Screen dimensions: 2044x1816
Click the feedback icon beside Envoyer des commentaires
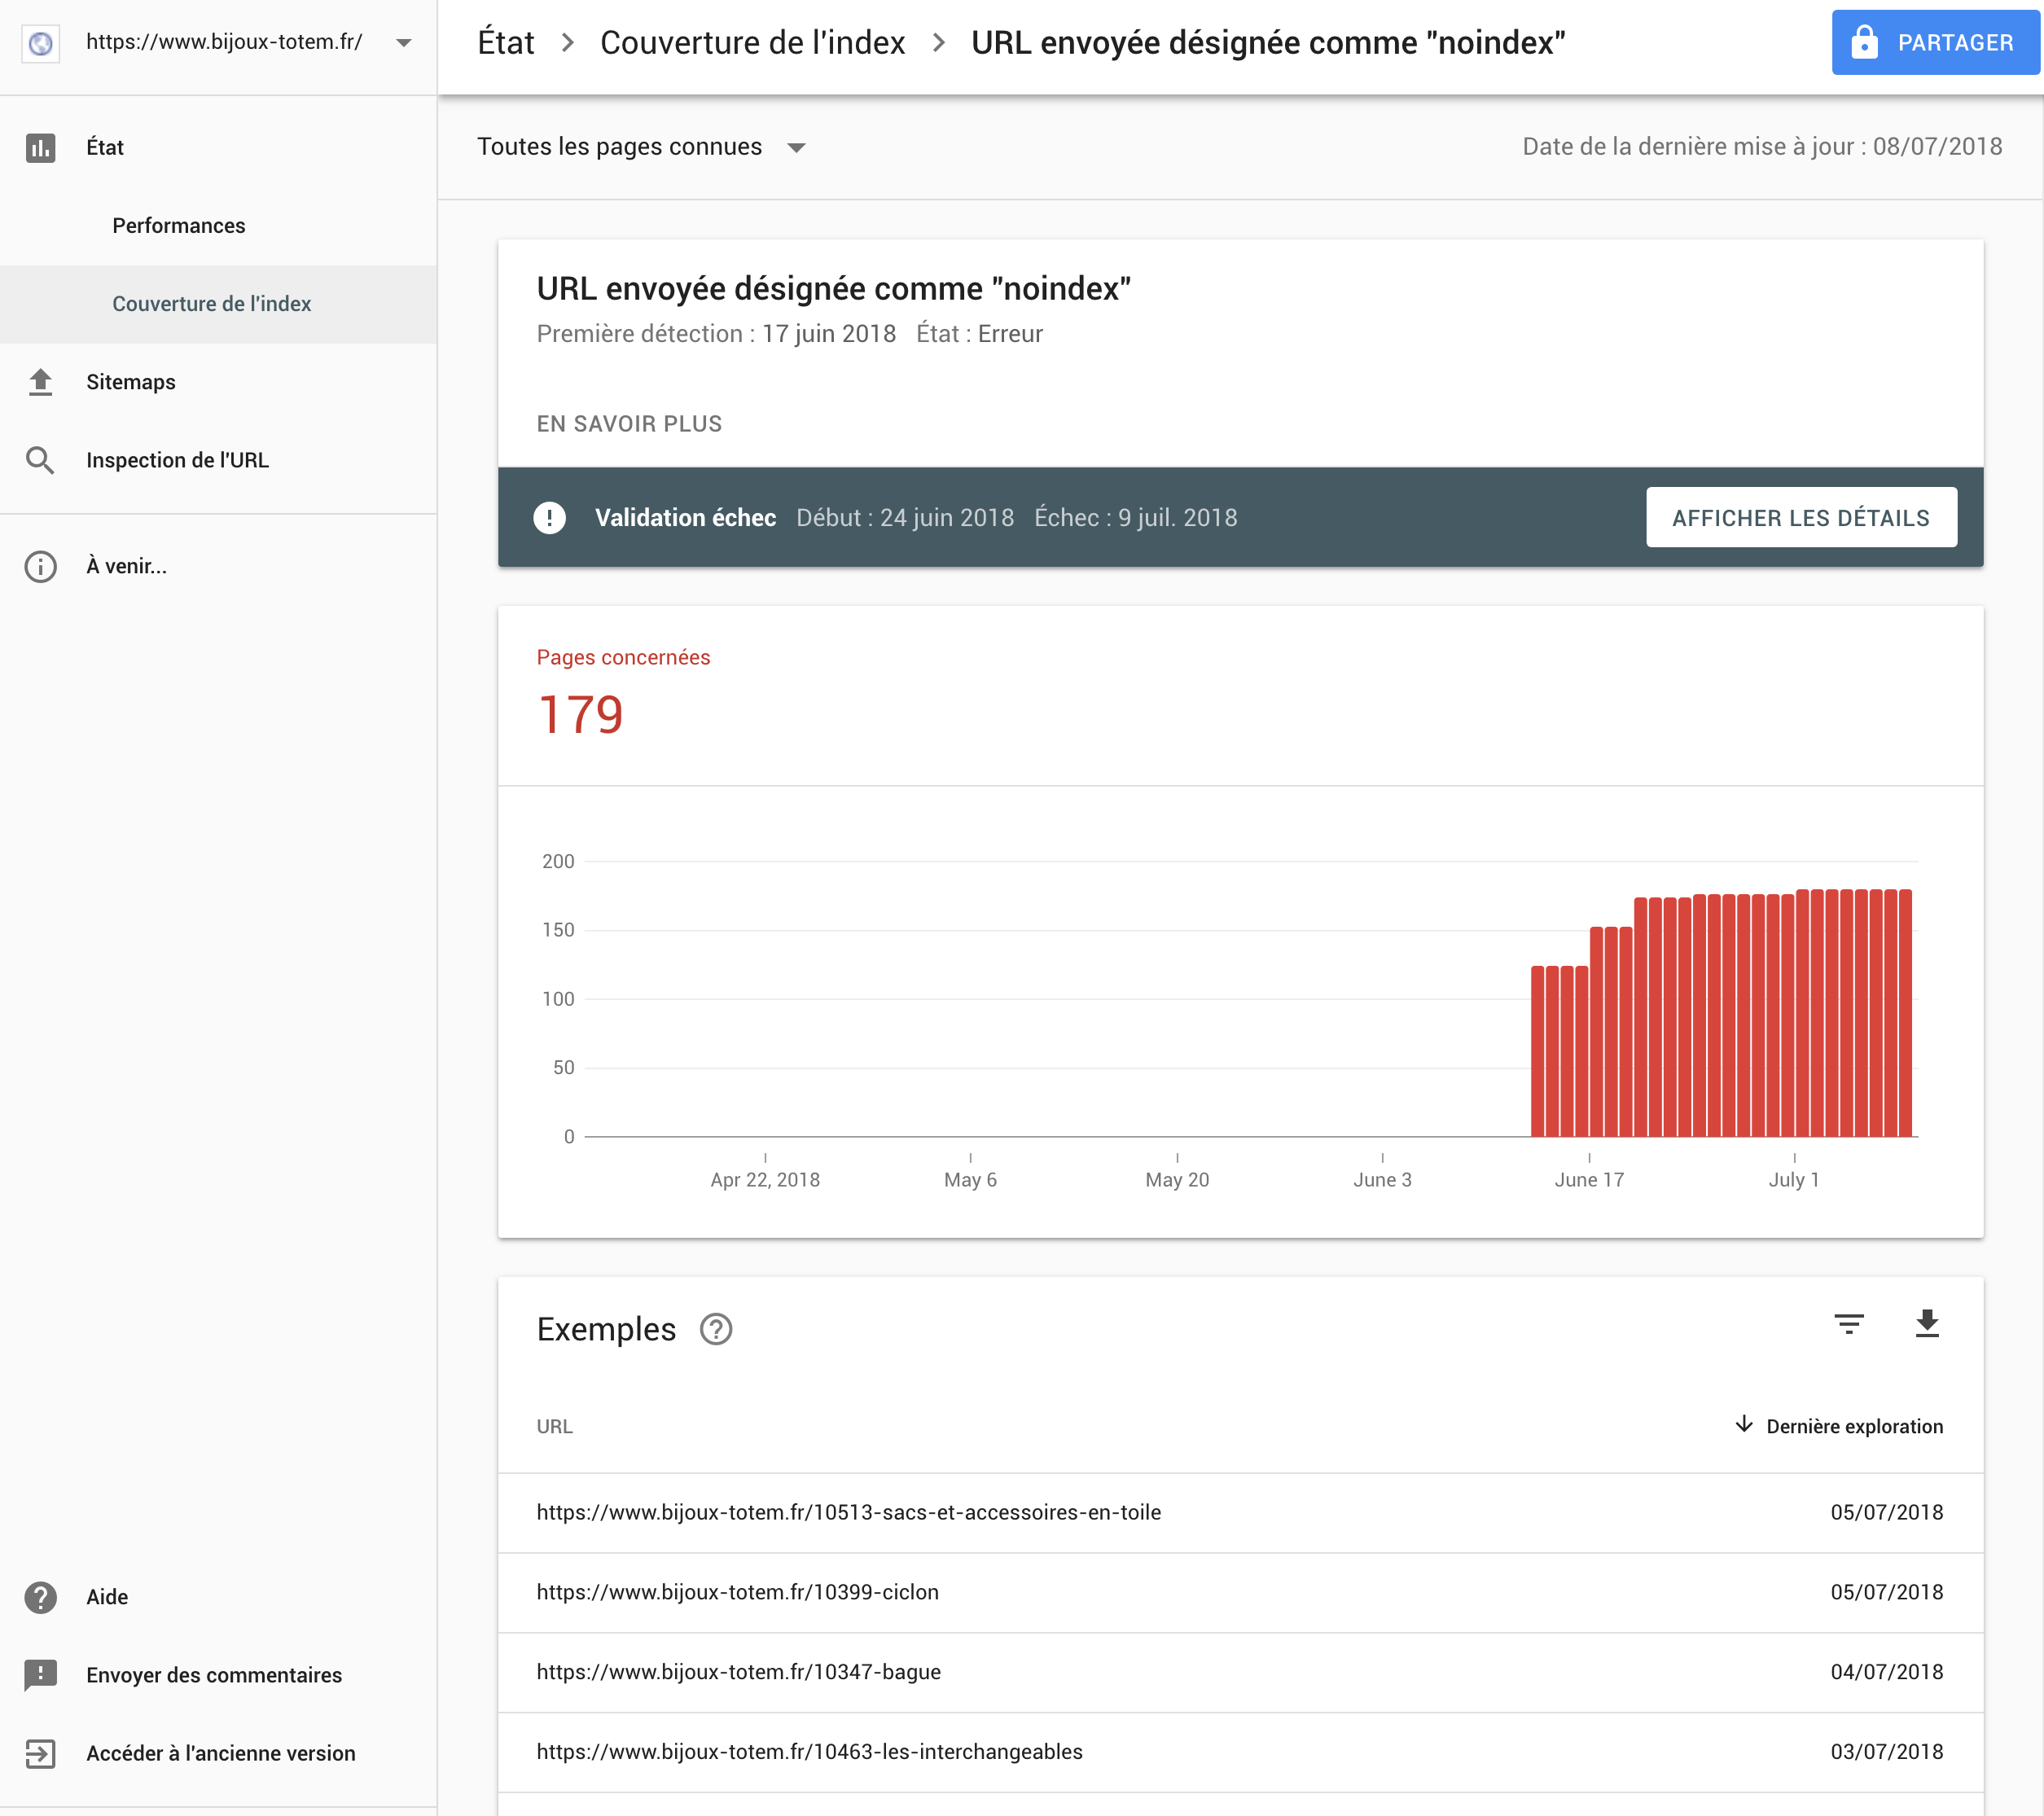tap(40, 1675)
